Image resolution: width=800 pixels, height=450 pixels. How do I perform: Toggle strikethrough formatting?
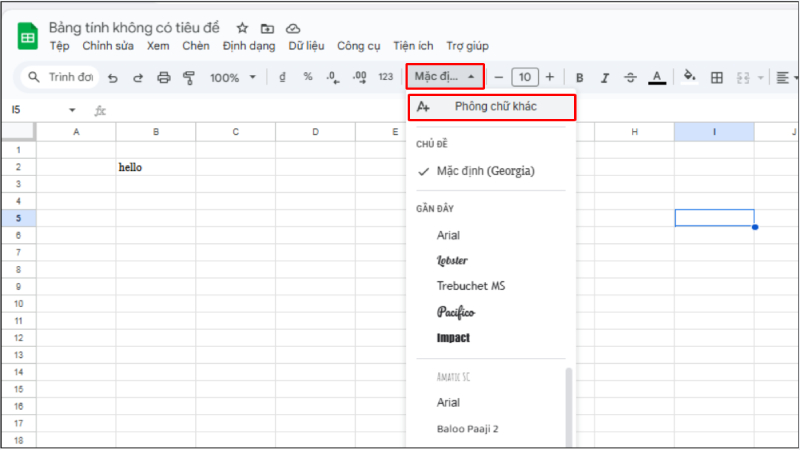tap(631, 78)
